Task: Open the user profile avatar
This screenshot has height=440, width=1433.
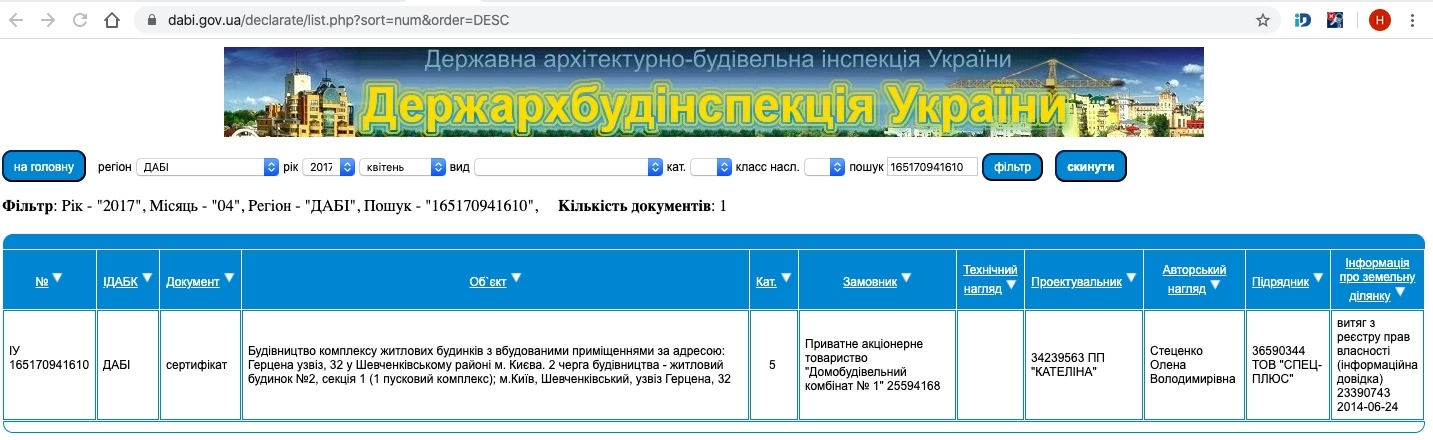Action: pyautogui.click(x=1380, y=20)
